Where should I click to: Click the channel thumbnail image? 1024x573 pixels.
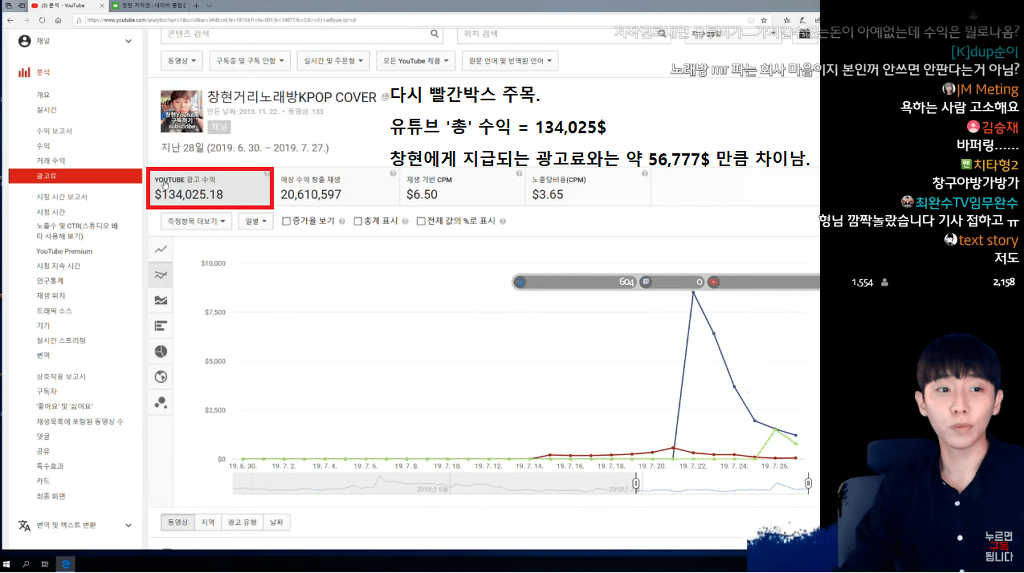[x=182, y=112]
